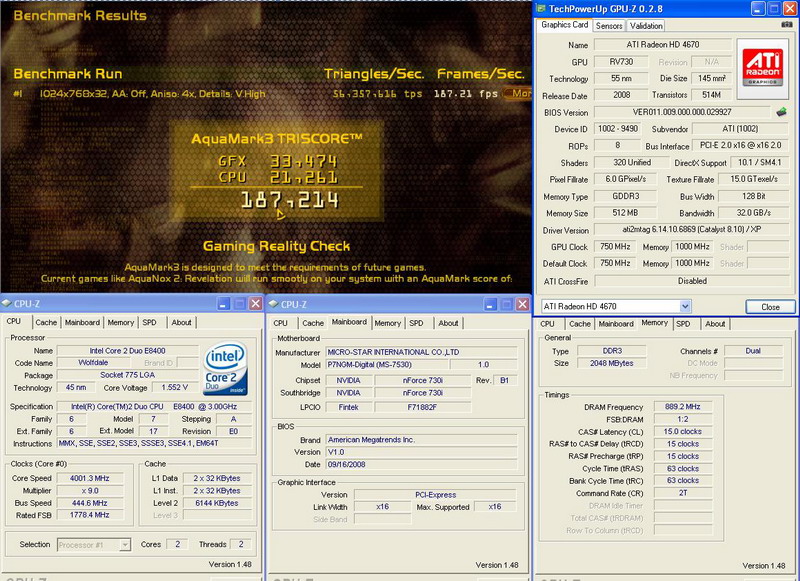Go to the SPD tab in the Timings CPU-Z window

click(683, 323)
